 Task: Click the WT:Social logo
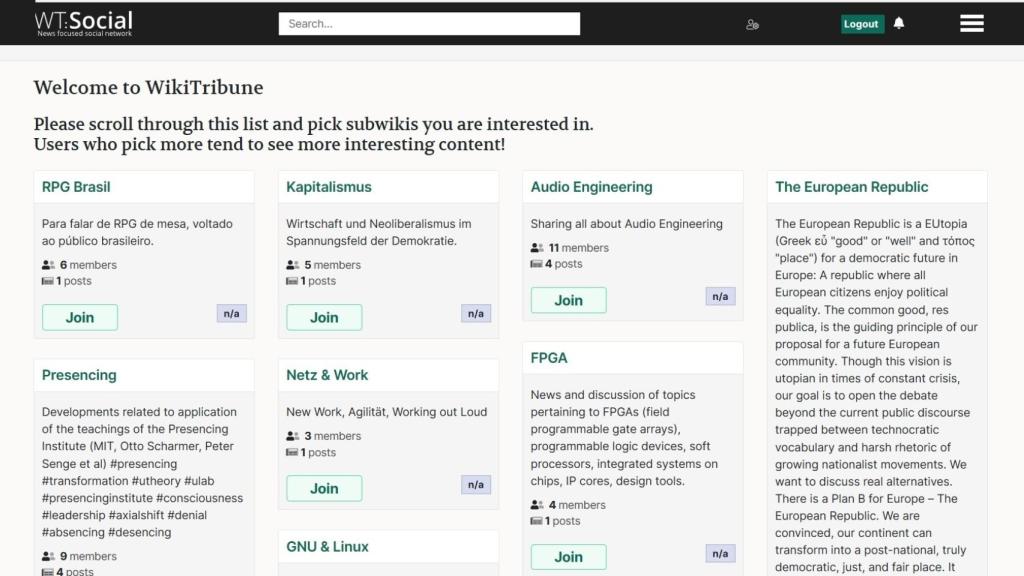[x=84, y=22]
